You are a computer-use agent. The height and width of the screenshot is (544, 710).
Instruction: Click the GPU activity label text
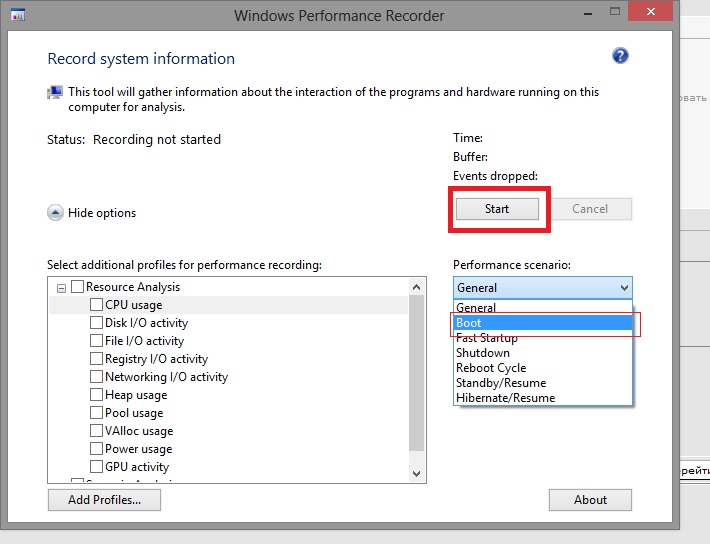click(137, 467)
